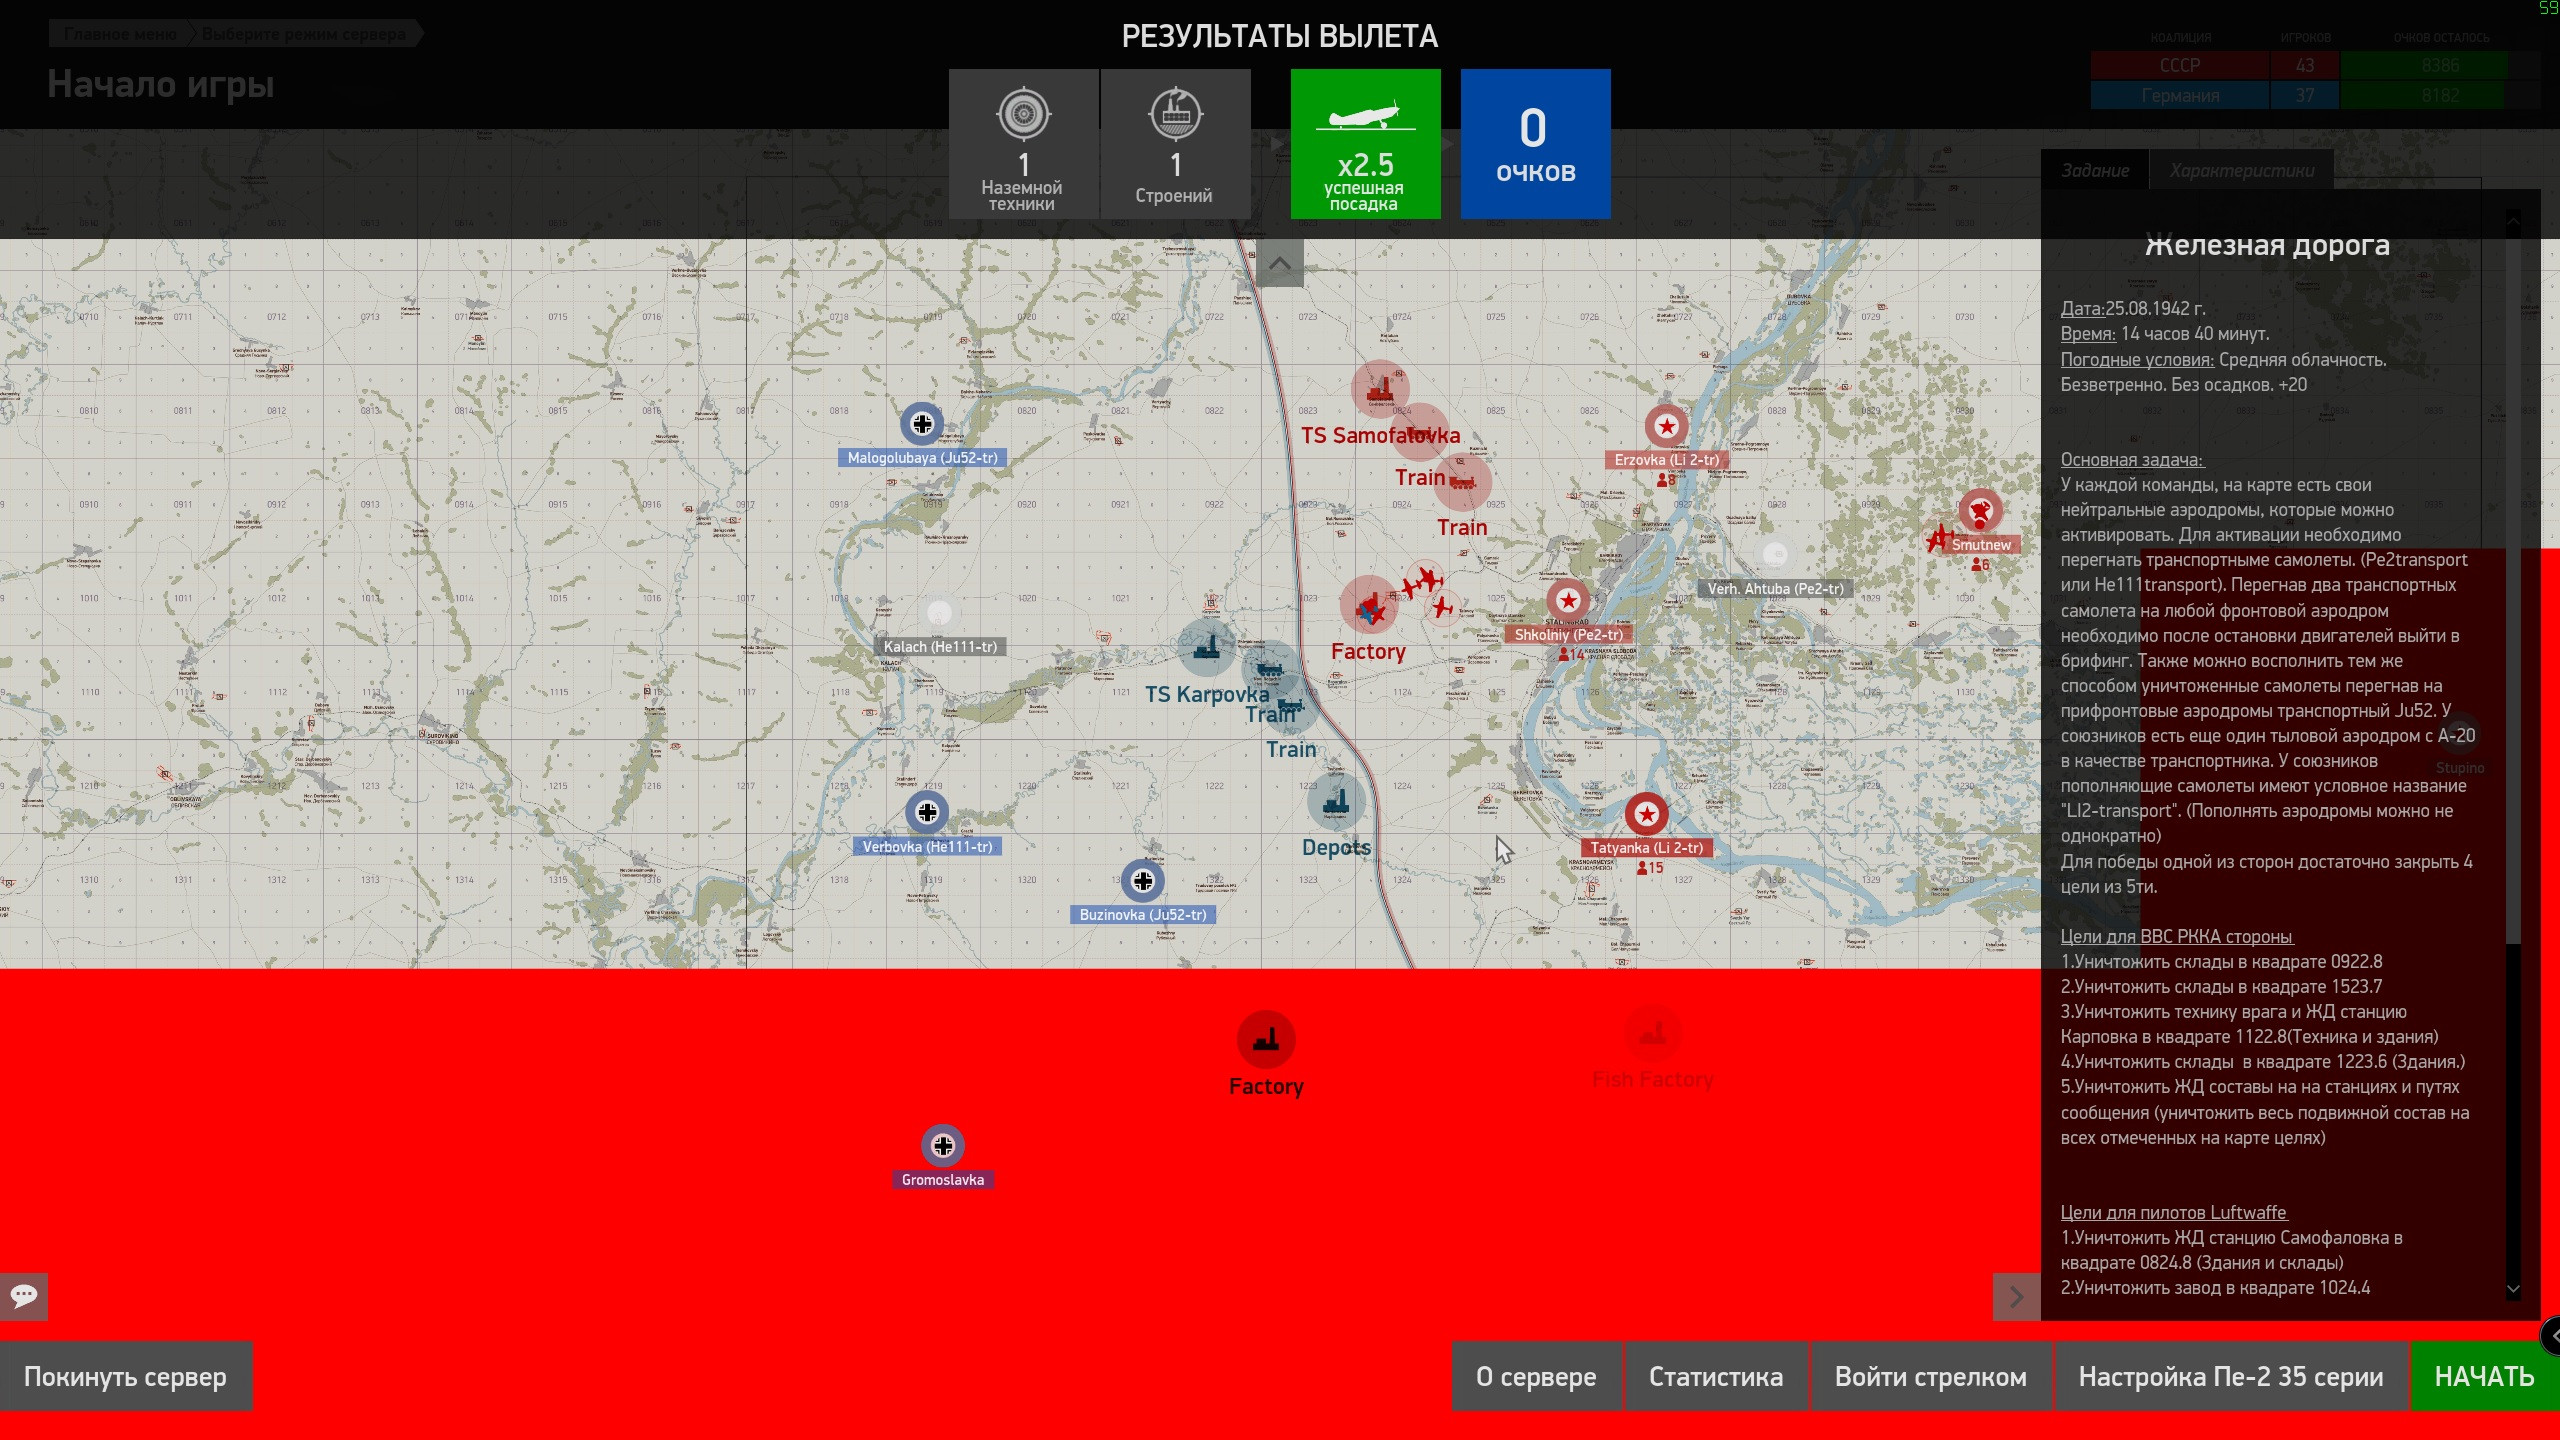Image resolution: width=2560 pixels, height=1440 pixels.
Task: Click the successful landing x2.5 tile
Action: (1365, 143)
